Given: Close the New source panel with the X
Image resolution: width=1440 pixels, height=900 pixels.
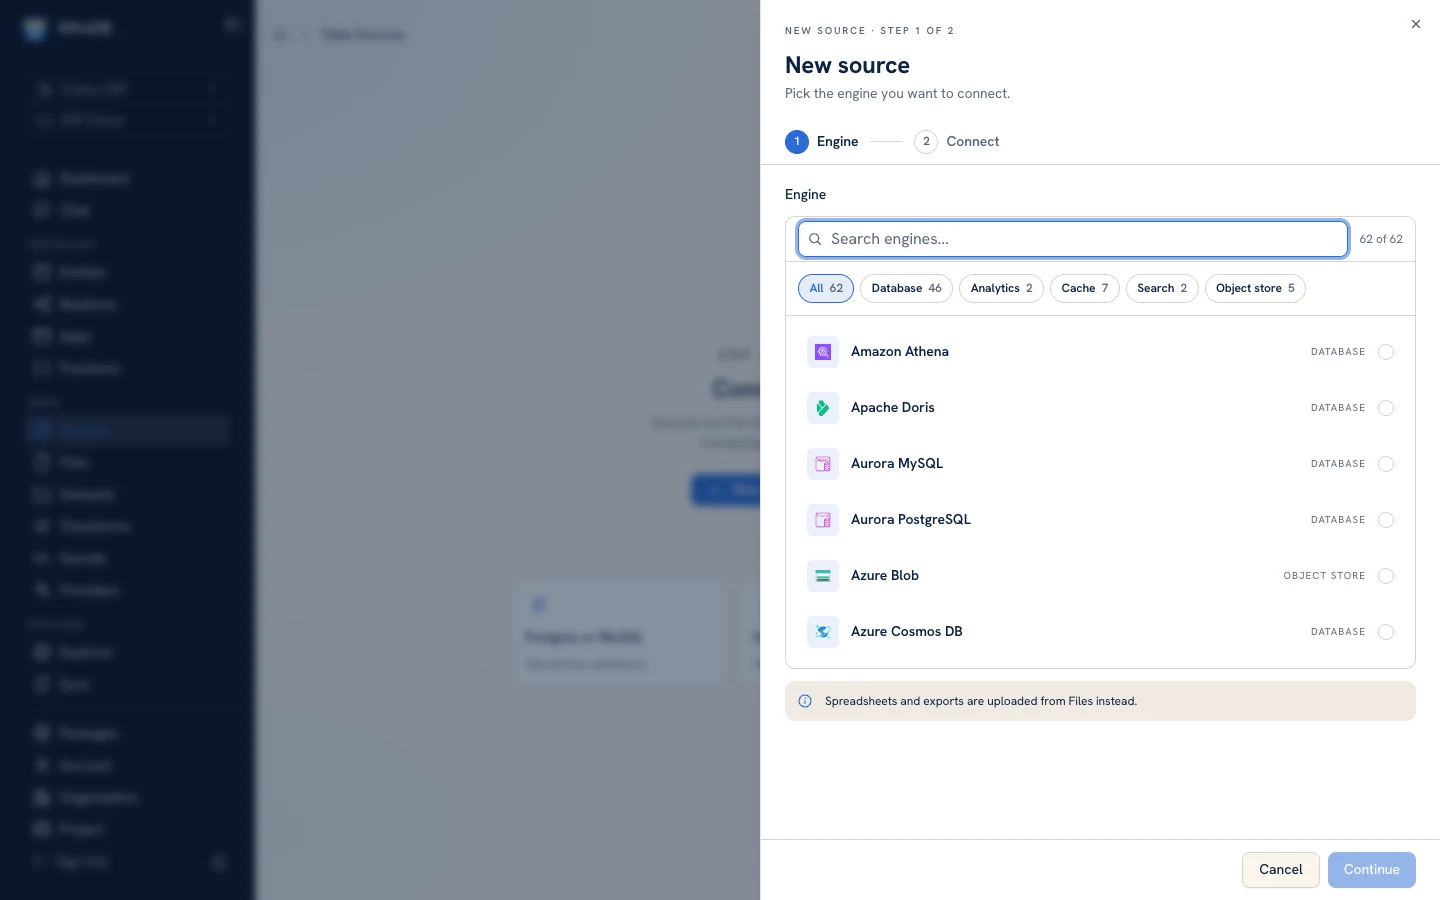Looking at the screenshot, I should pyautogui.click(x=1416, y=24).
